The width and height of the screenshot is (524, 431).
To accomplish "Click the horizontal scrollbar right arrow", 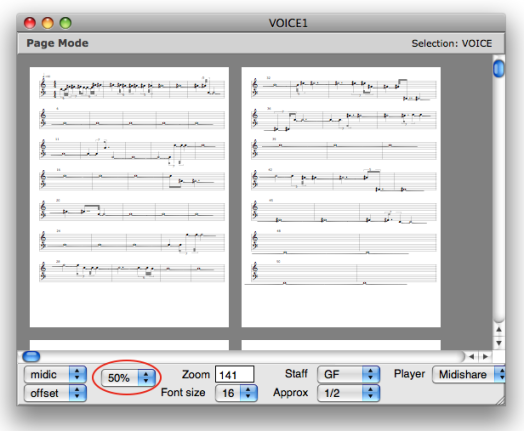I will click(x=485, y=356).
